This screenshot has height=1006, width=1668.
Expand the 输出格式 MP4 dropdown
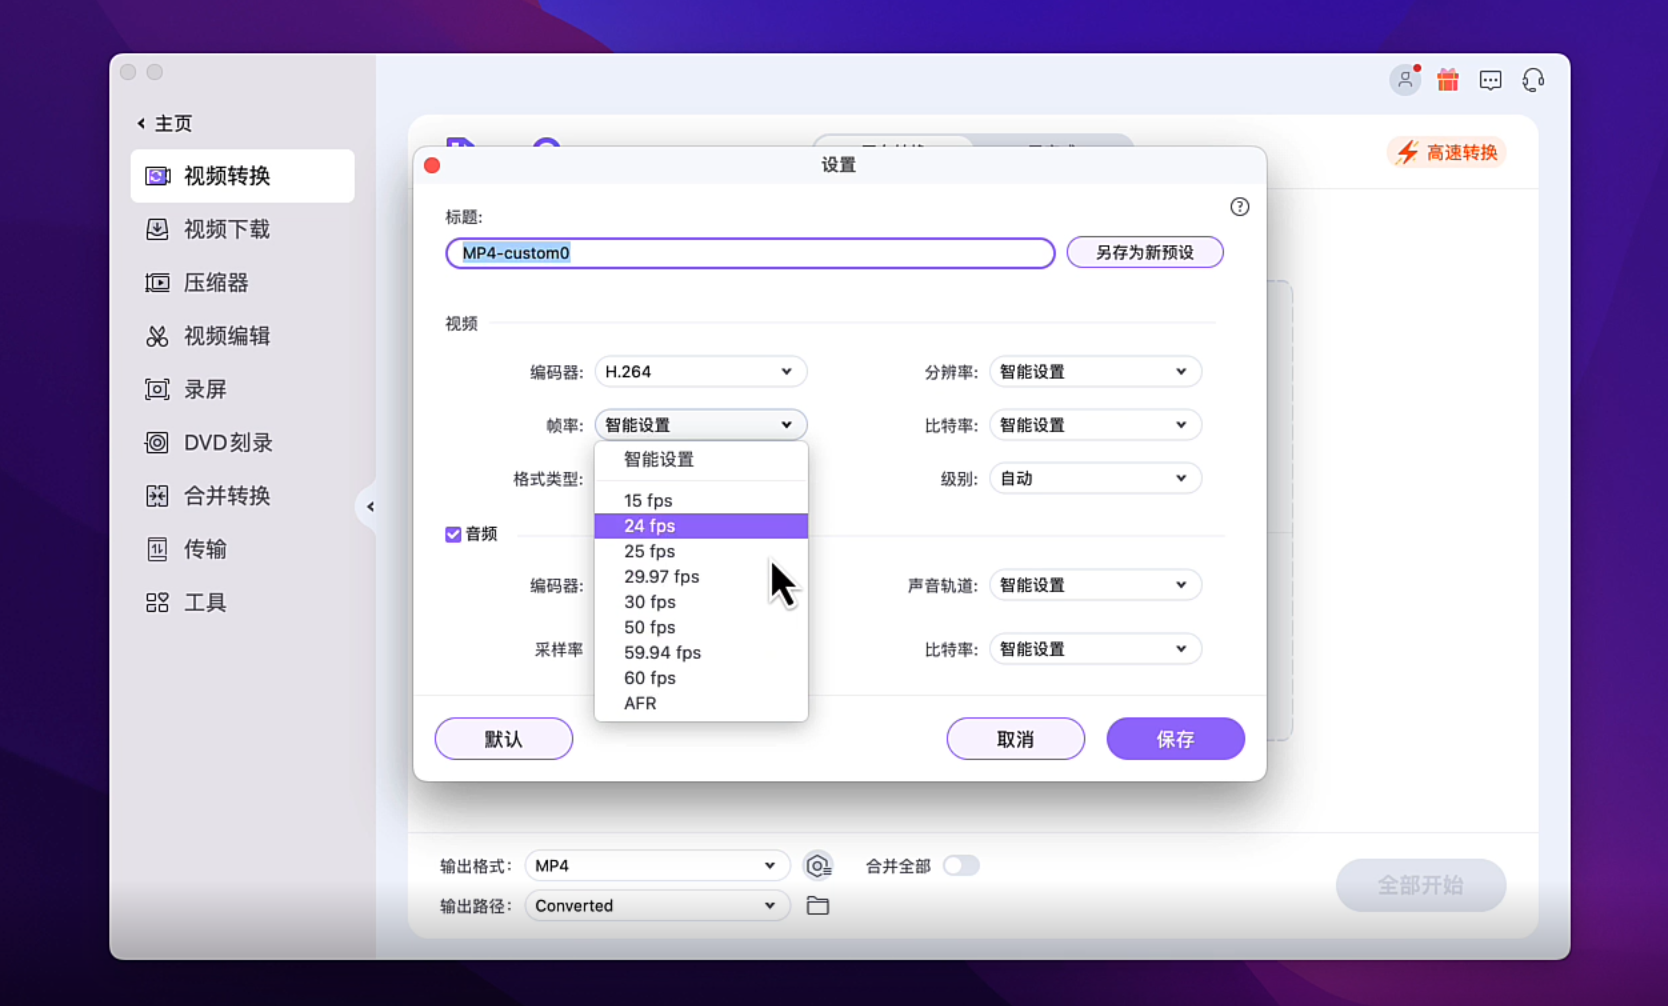click(656, 866)
